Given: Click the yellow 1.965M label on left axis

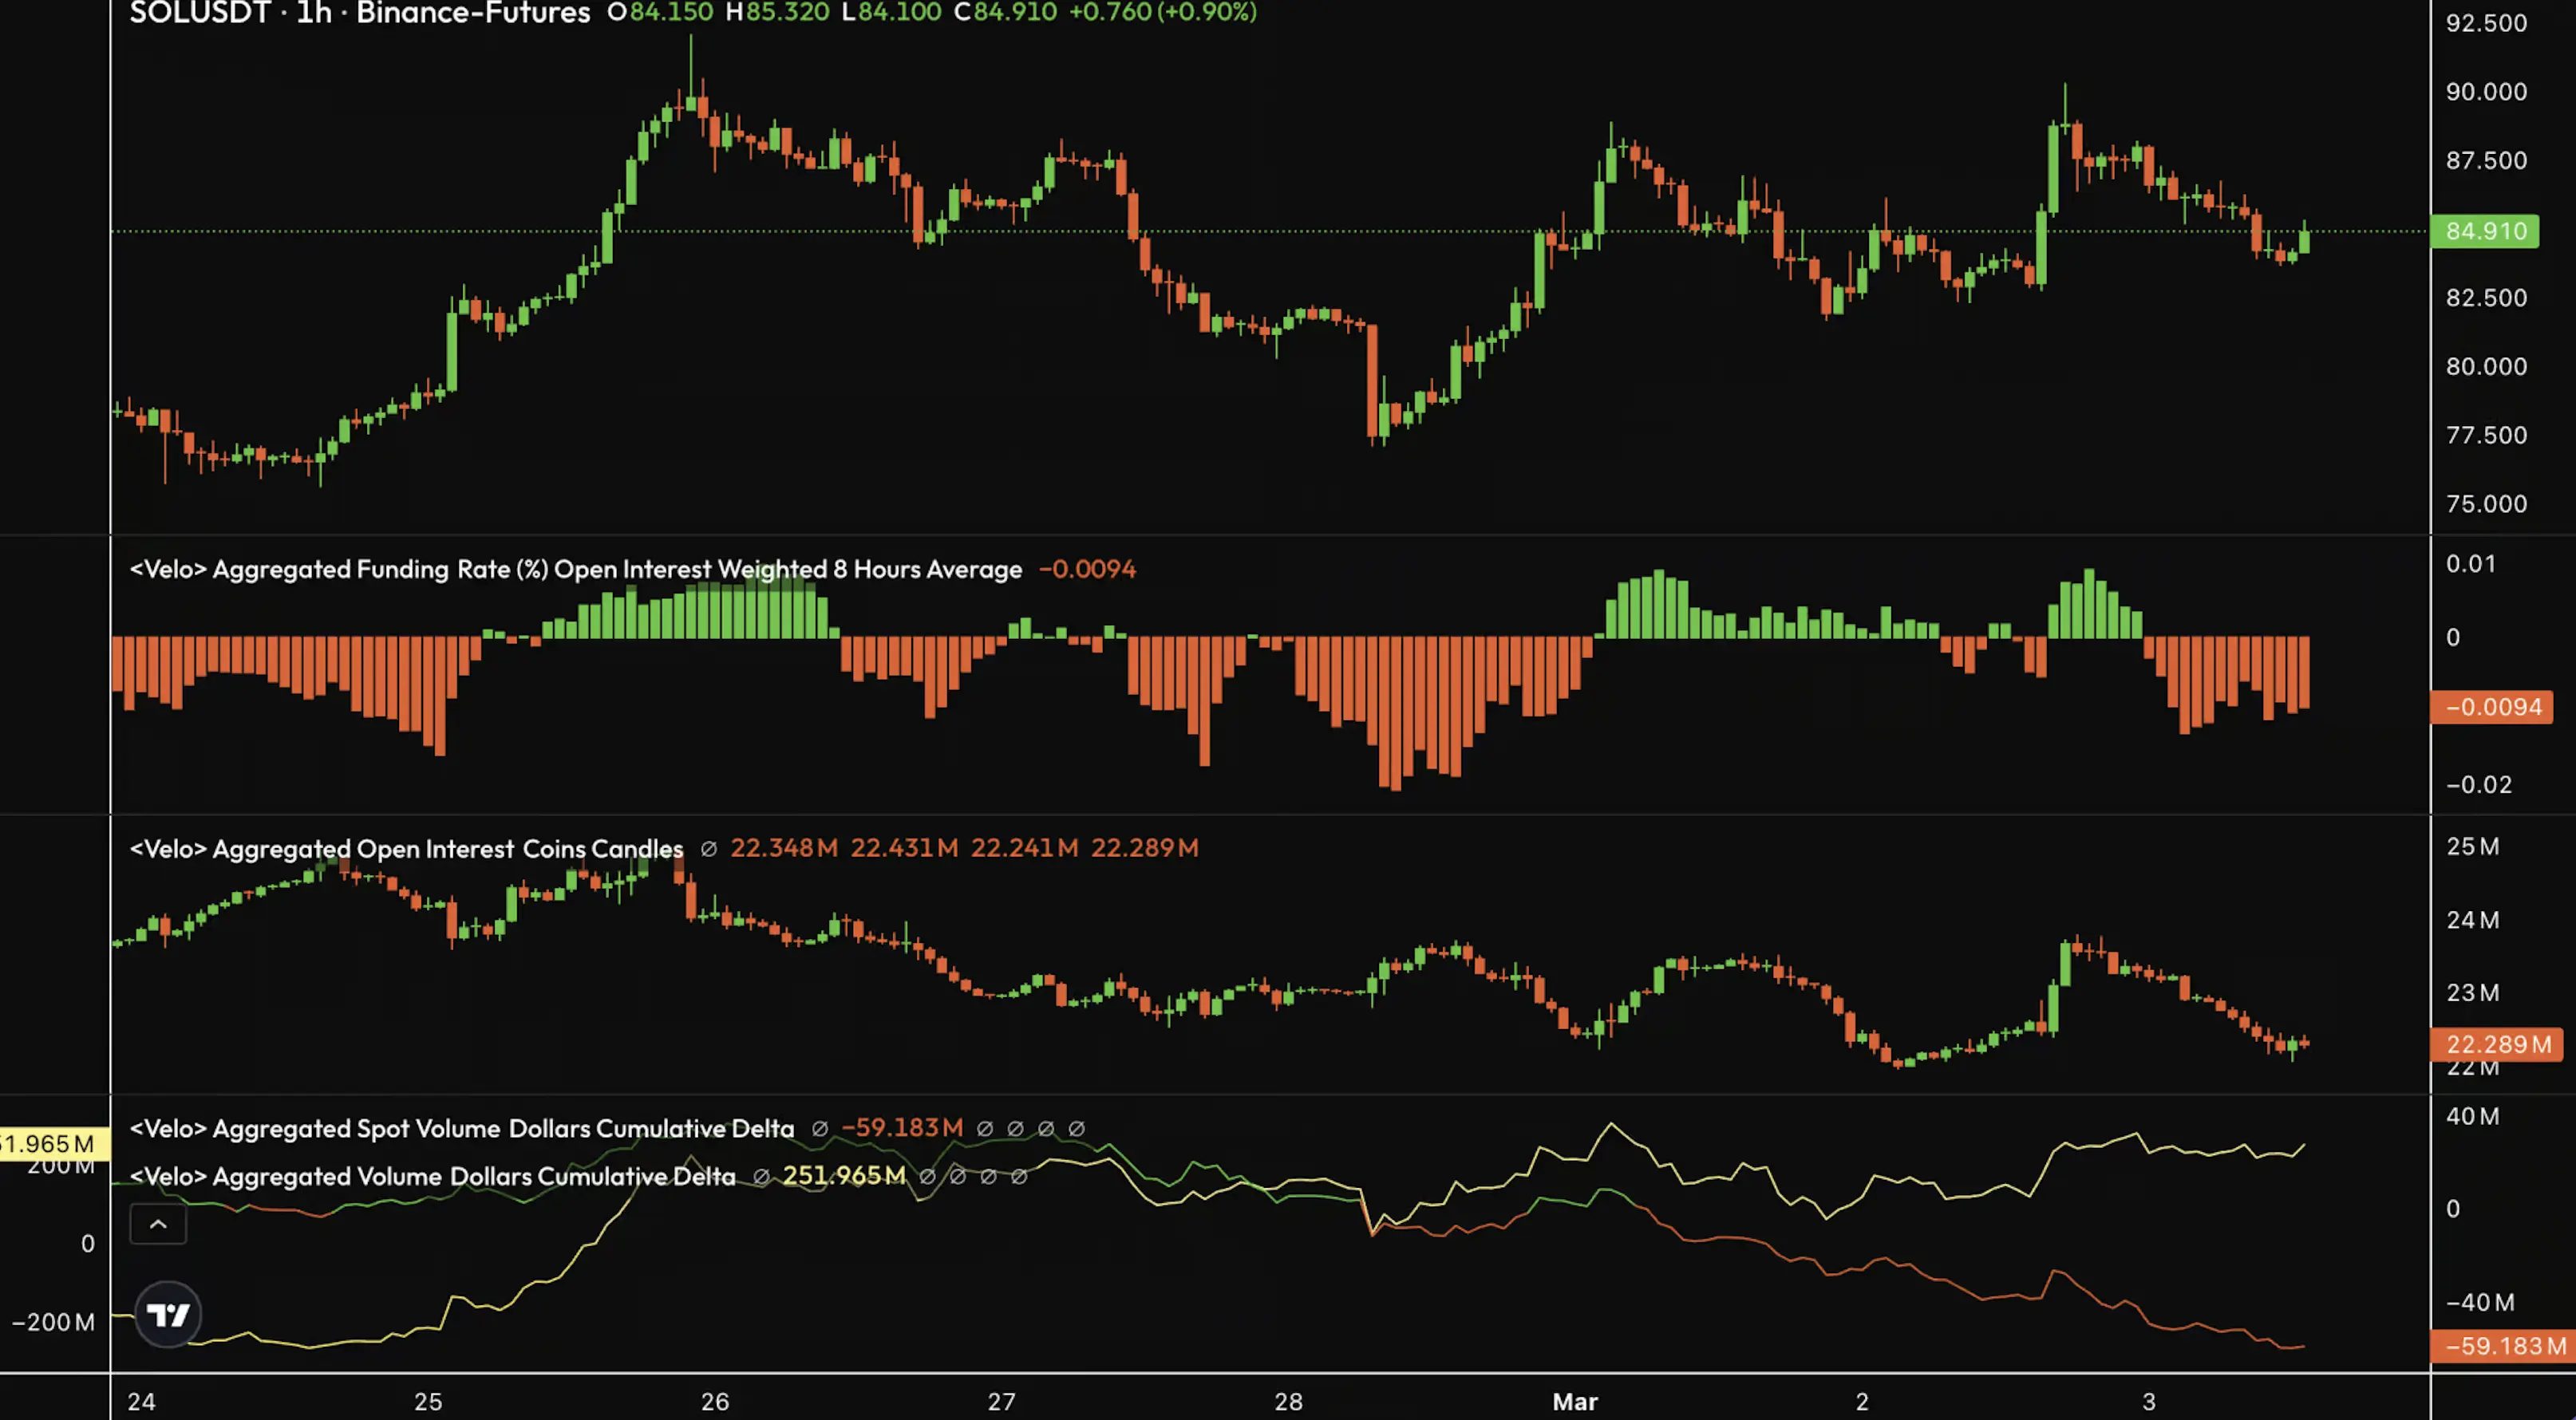Looking at the screenshot, I should [50, 1143].
